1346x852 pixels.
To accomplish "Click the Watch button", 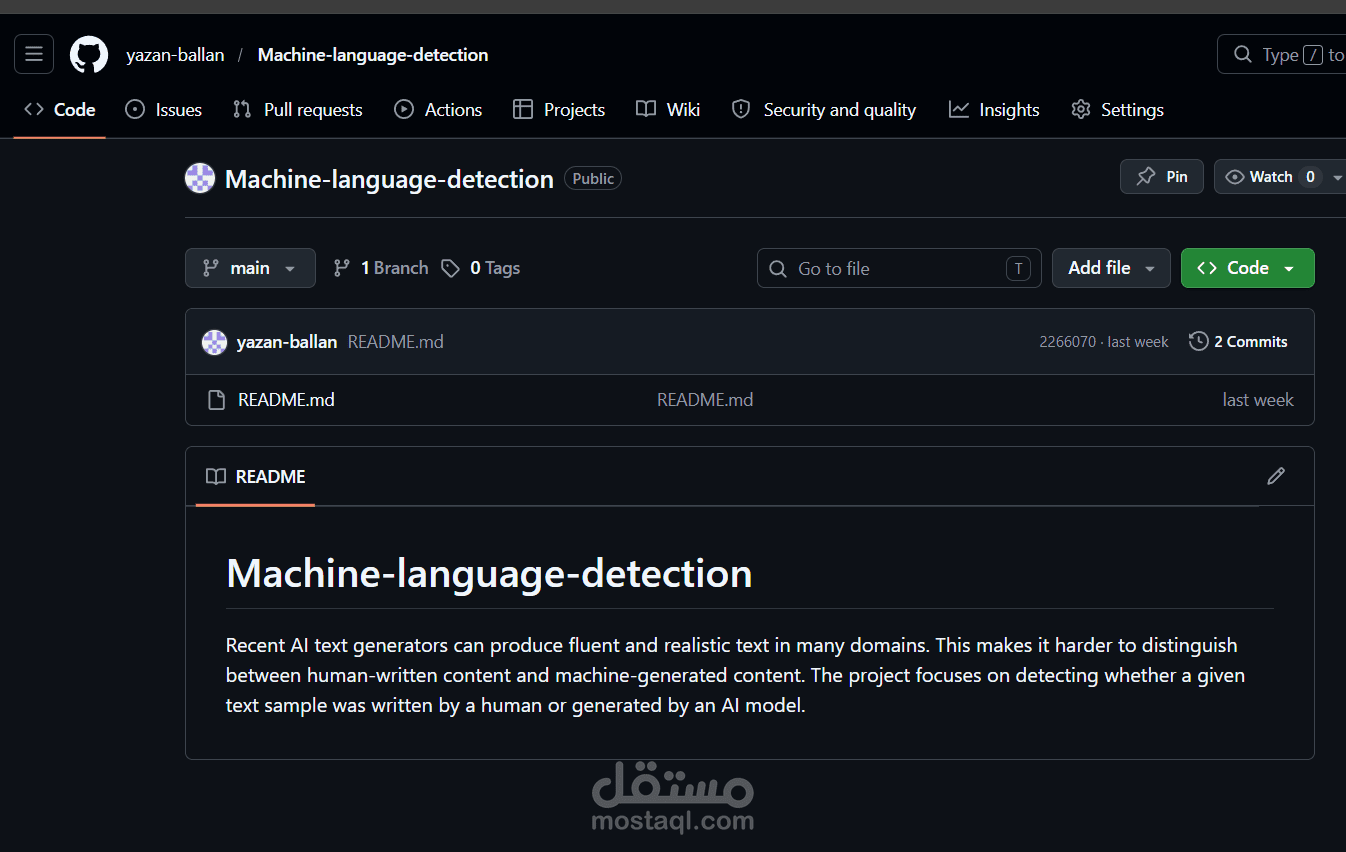I will (1270, 177).
